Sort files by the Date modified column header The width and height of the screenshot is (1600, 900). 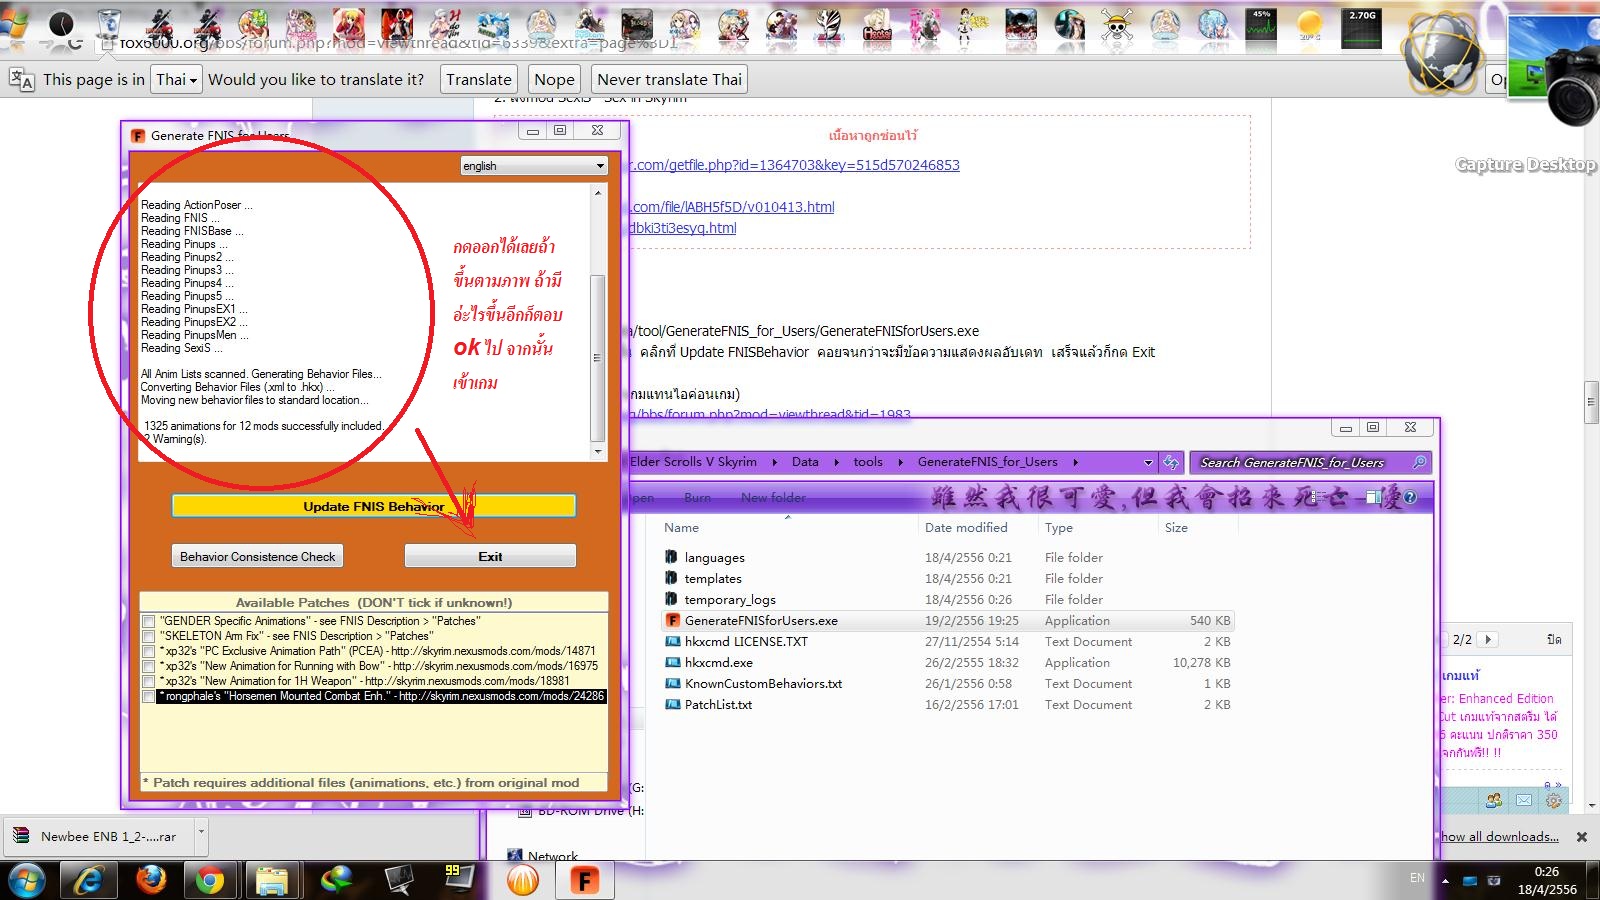(966, 527)
